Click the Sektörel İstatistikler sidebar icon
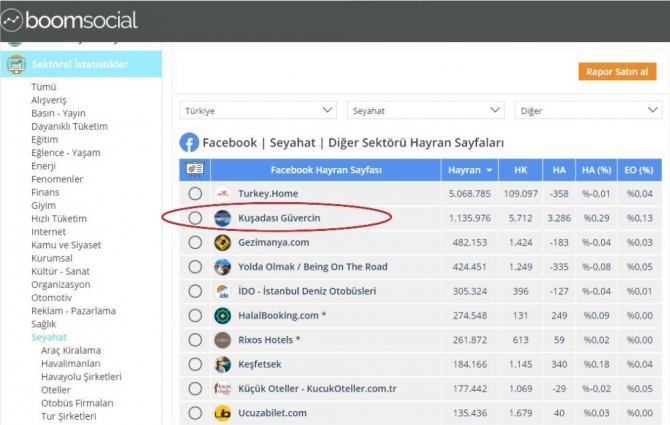This screenshot has width=670, height=425. pyautogui.click(x=16, y=65)
